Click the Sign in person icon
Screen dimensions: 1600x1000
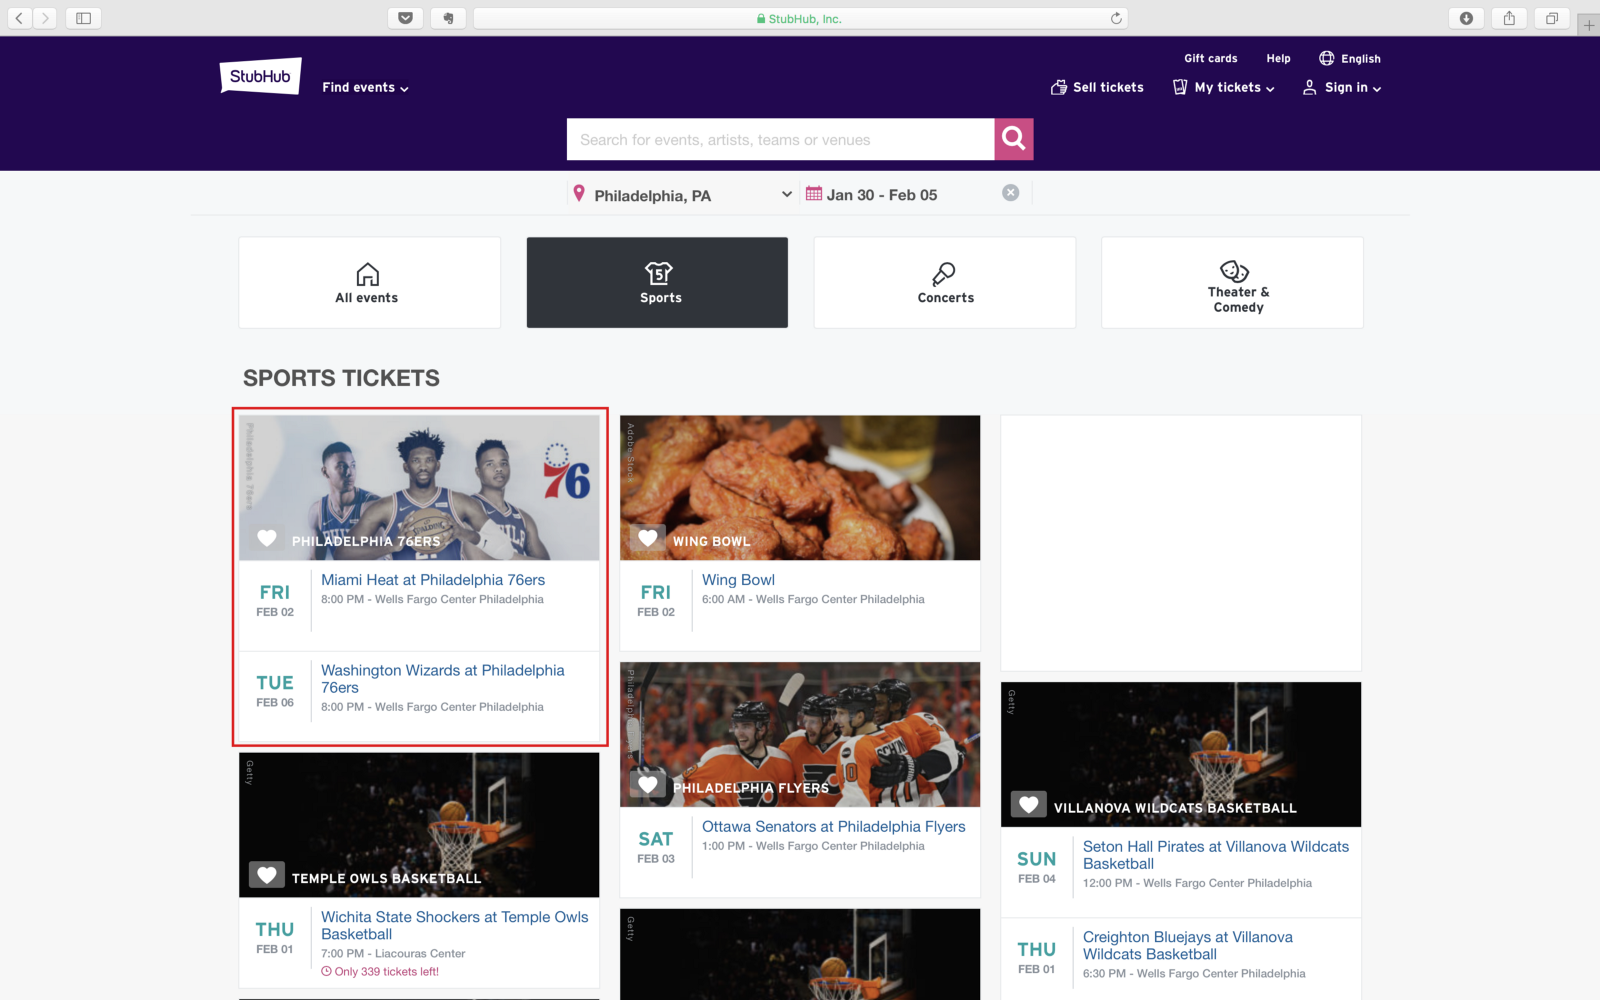tap(1309, 87)
